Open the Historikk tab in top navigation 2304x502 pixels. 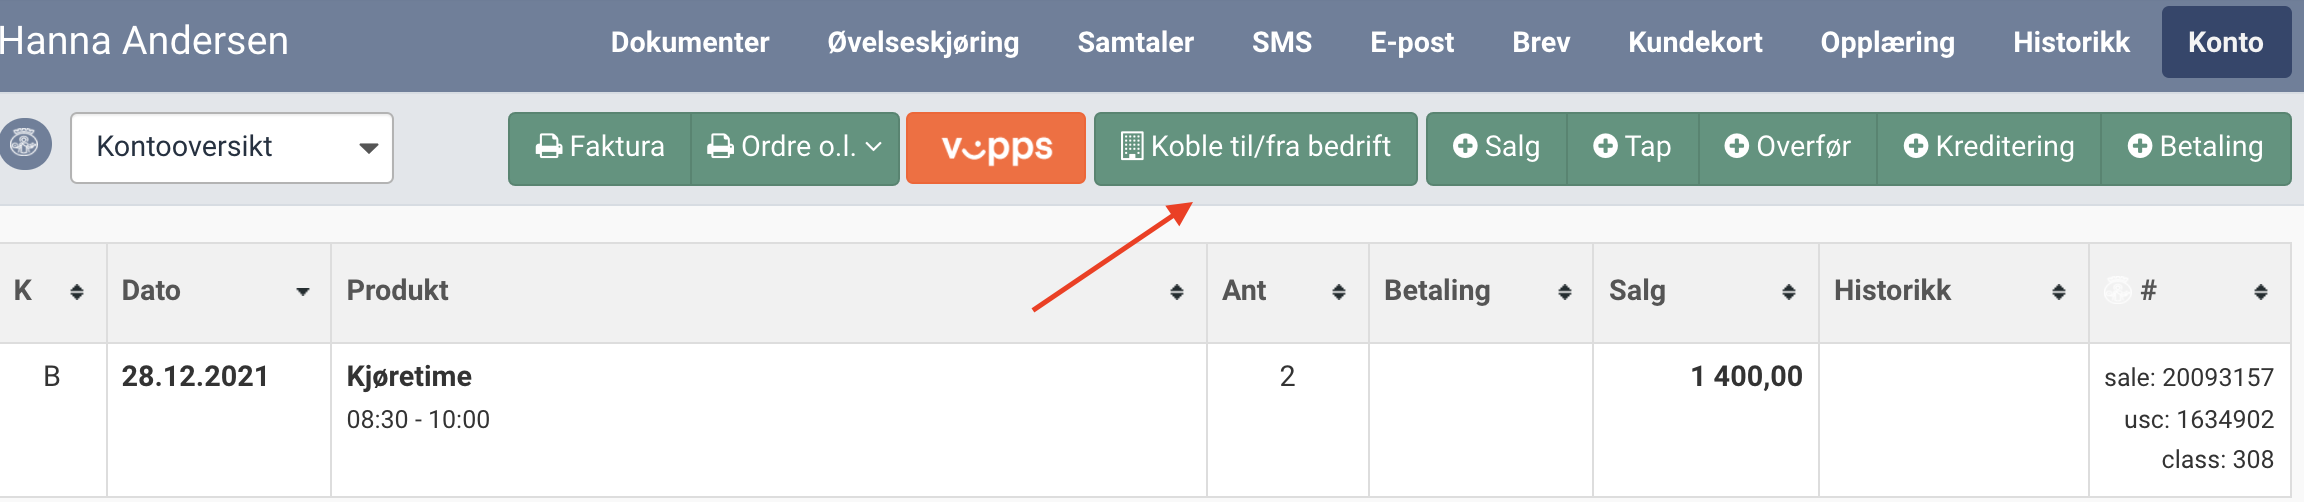[2071, 42]
